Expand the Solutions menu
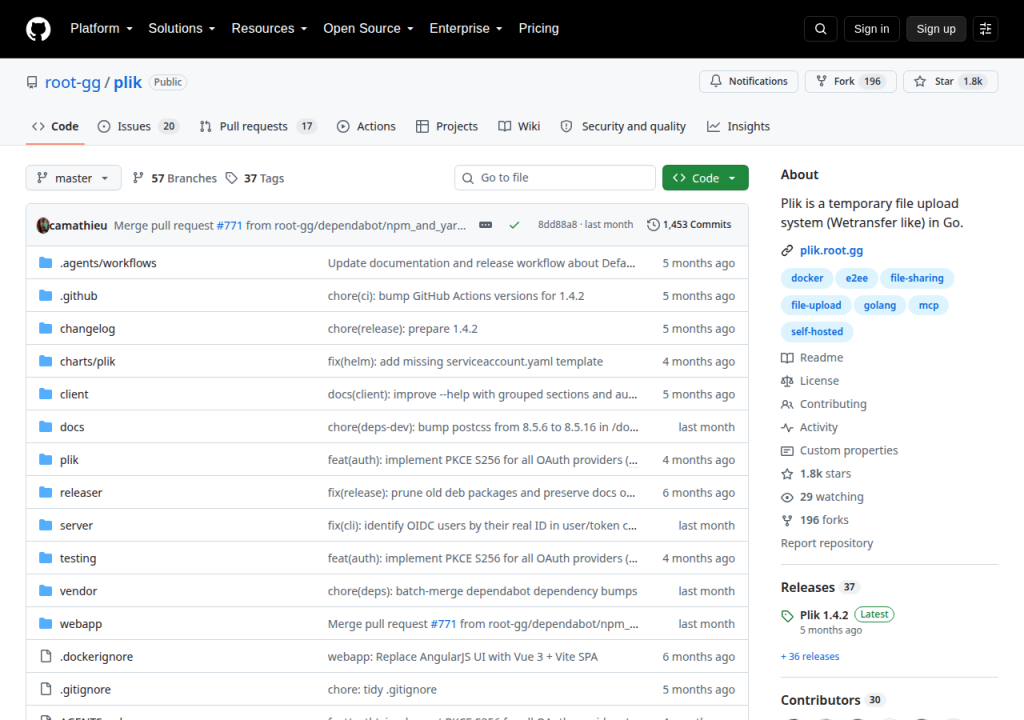 tap(182, 29)
